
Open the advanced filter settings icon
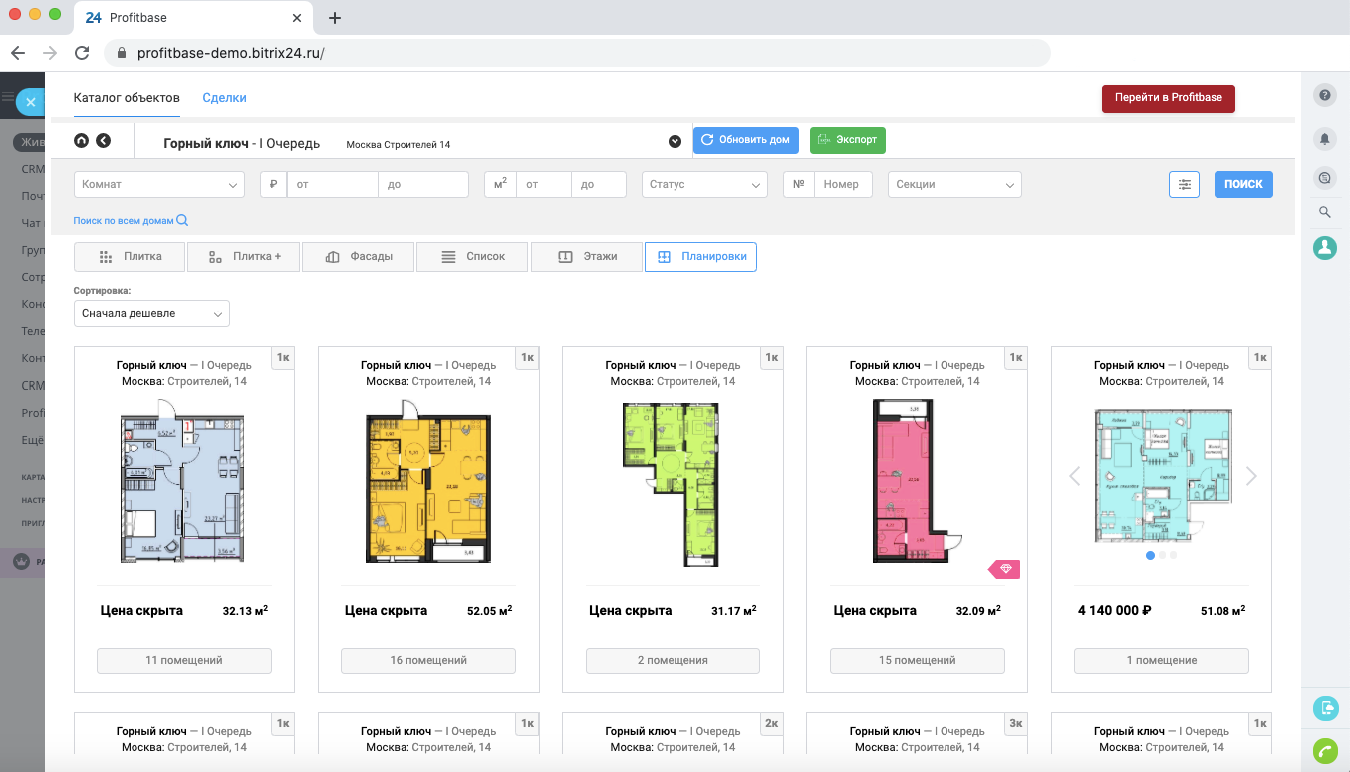1184,184
